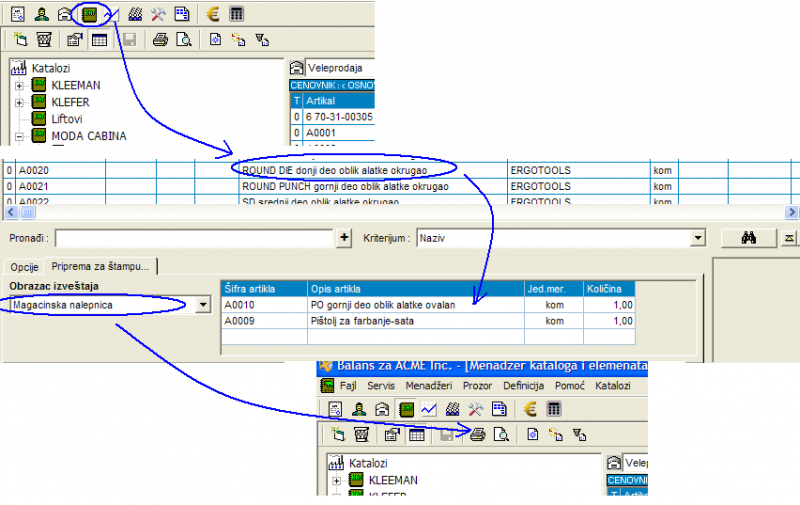Open the Kriterijum dropdown showing Naziv
This screenshot has height=505, width=800.
click(x=699, y=238)
